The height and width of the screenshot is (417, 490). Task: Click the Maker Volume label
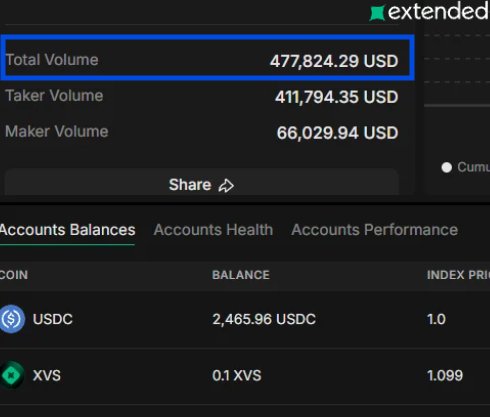click(x=57, y=131)
